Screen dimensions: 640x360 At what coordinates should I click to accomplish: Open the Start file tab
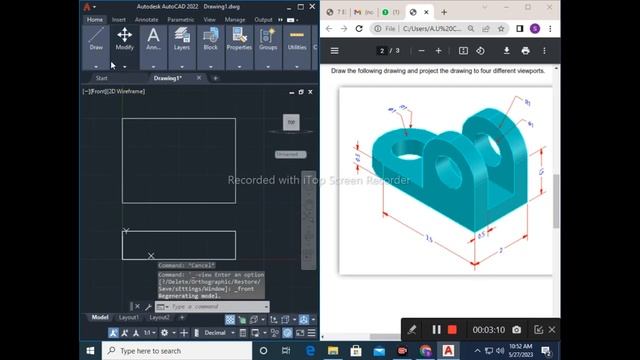click(x=102, y=78)
